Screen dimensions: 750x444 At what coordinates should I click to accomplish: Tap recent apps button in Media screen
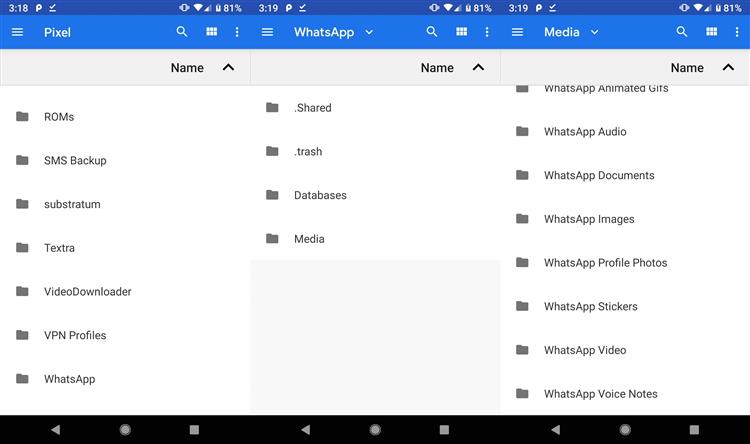point(694,430)
